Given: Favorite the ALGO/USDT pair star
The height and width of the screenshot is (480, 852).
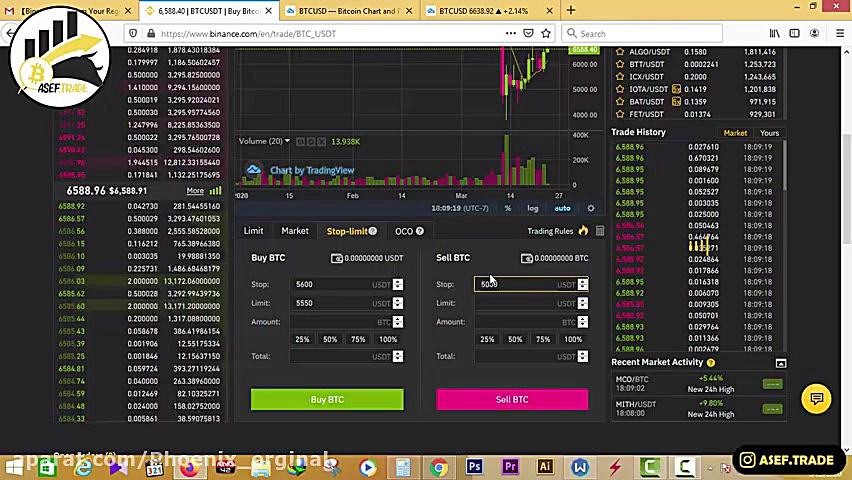Looking at the screenshot, I should (619, 52).
